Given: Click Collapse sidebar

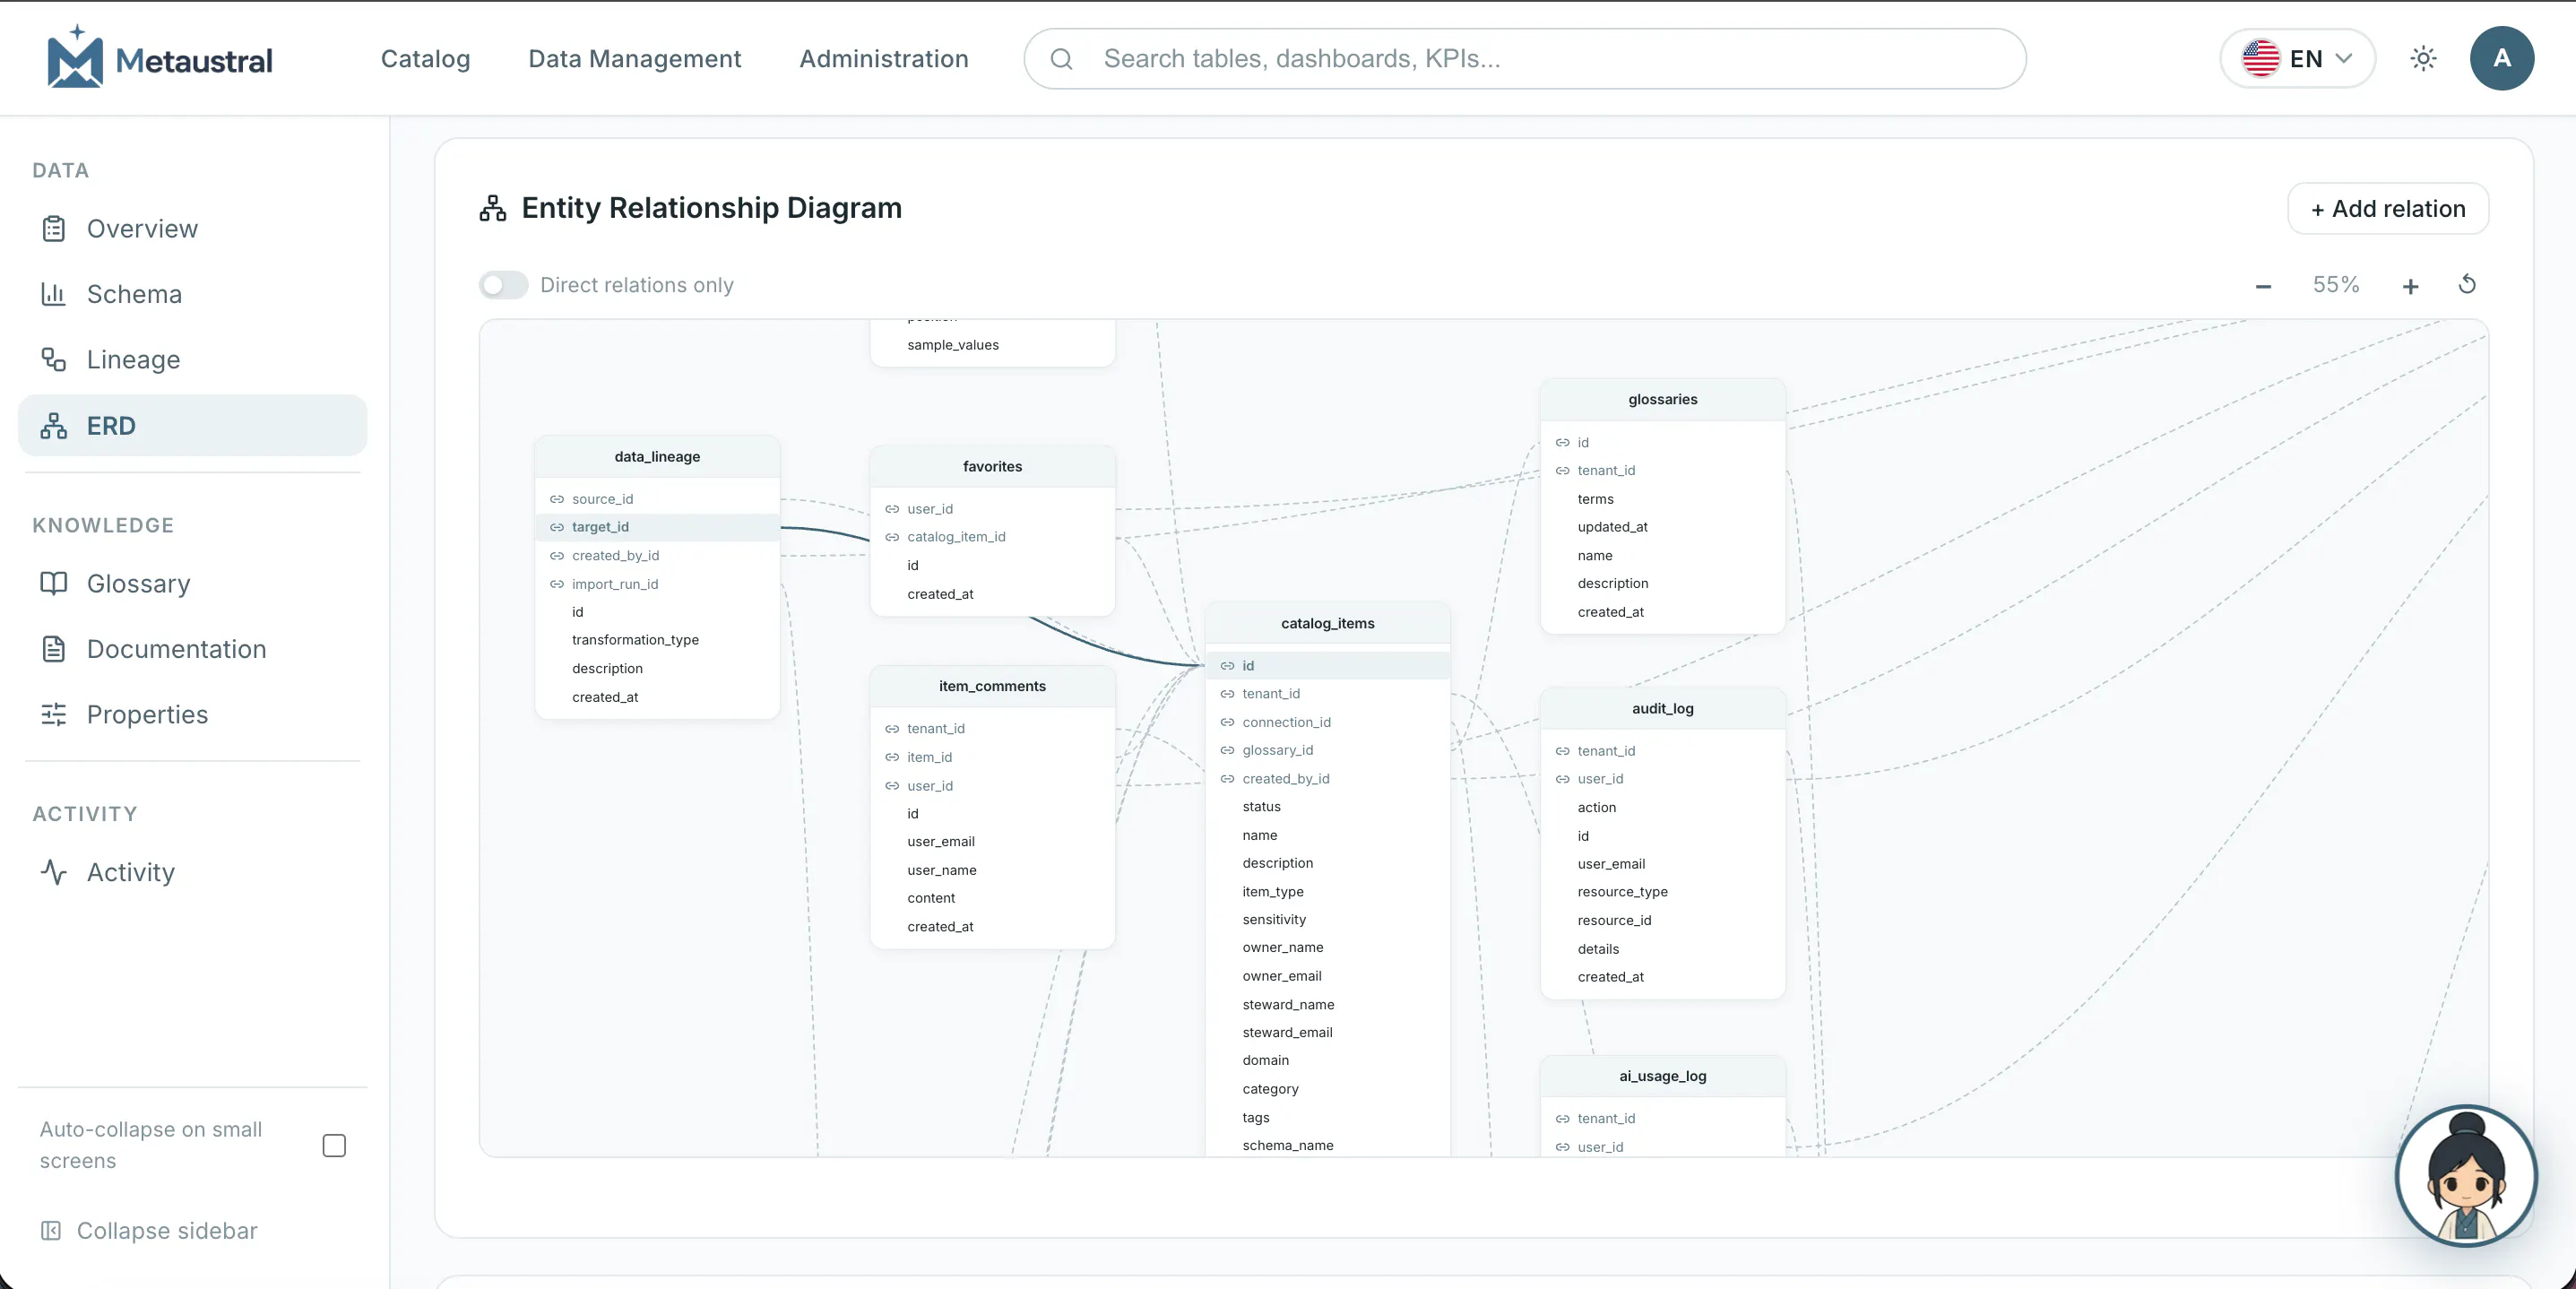Looking at the screenshot, I should [x=148, y=1231].
